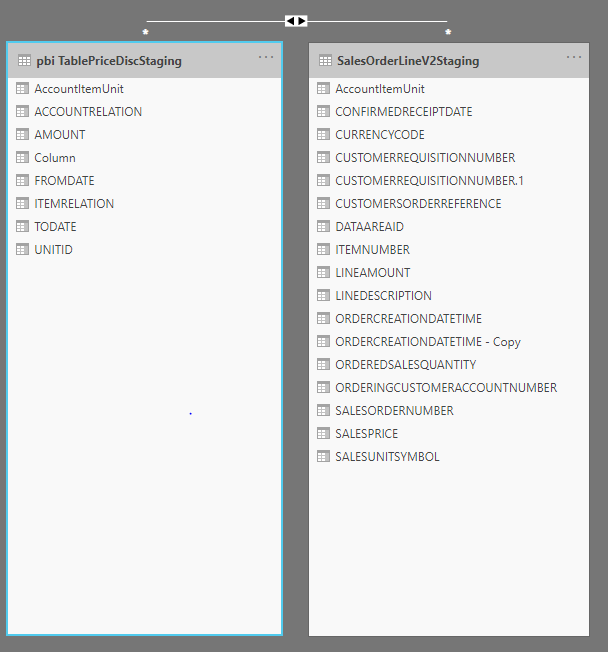
Task: Select the LINEAMOUNT field
Action: (373, 273)
